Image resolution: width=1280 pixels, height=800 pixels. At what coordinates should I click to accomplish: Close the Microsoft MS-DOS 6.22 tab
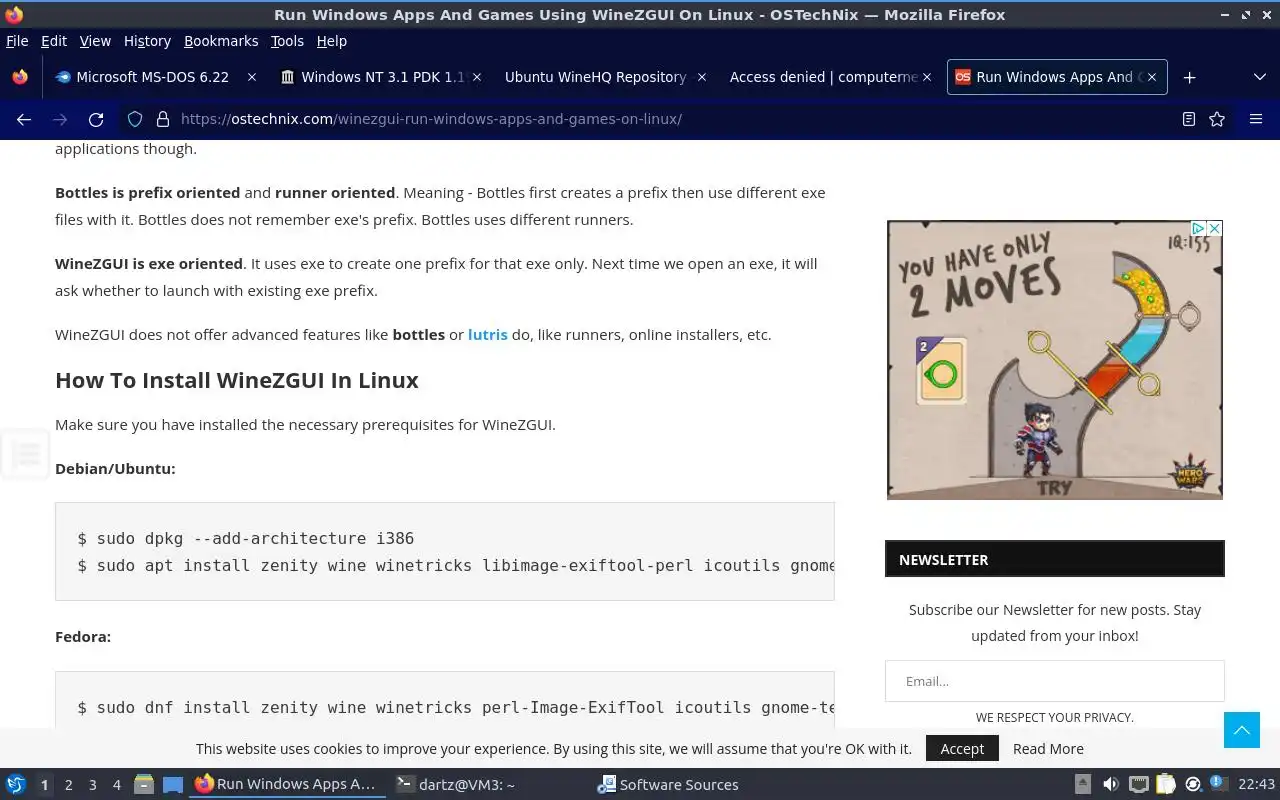click(x=252, y=77)
